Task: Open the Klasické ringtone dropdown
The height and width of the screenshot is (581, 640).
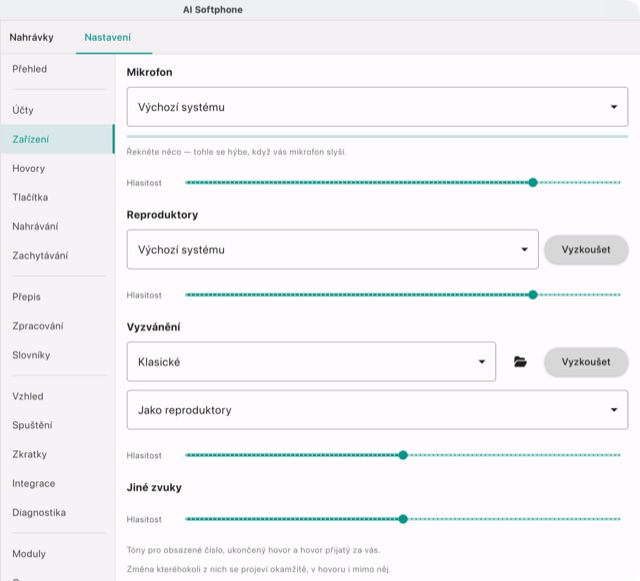Action: 311,362
